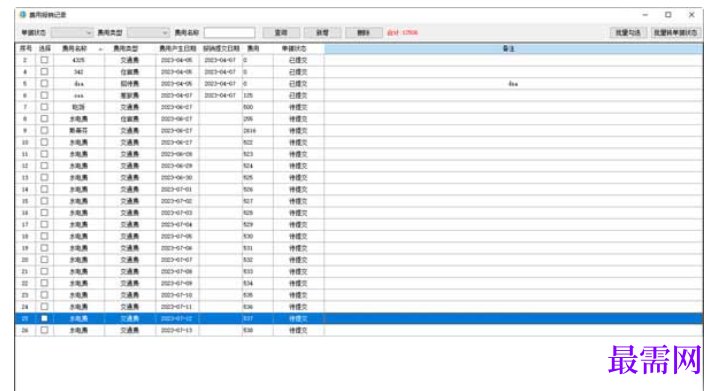720x391 pixels.
Task: Click the 报销提交日期 column header
Action: 221,48
